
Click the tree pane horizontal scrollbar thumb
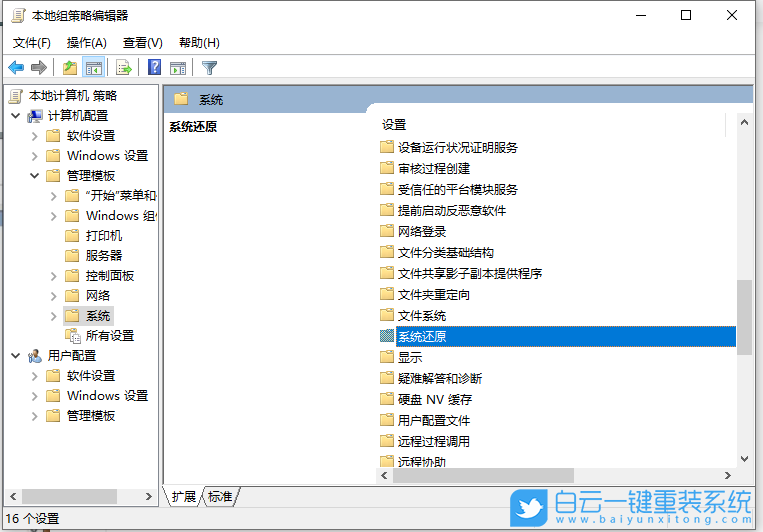69,496
